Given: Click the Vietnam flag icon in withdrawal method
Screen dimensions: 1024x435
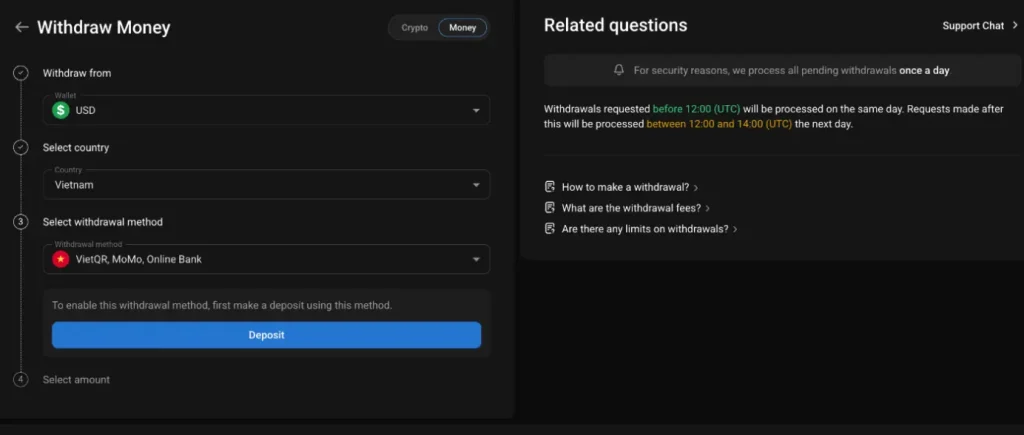Looking at the screenshot, I should coord(61,259).
